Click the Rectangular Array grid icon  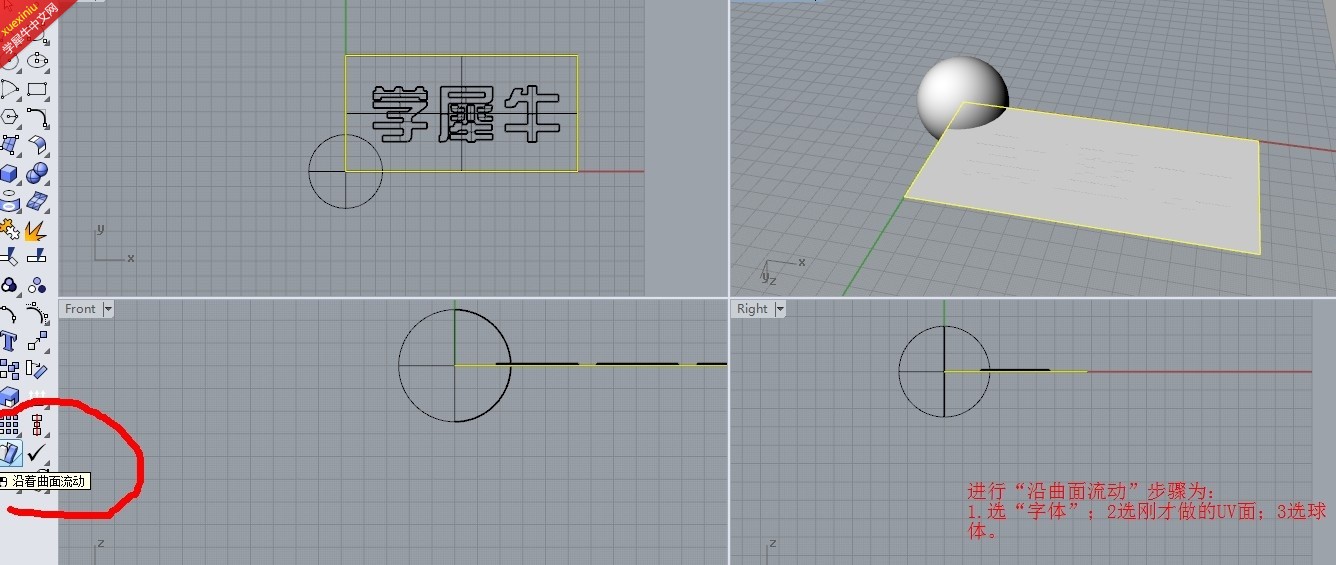tap(10, 424)
